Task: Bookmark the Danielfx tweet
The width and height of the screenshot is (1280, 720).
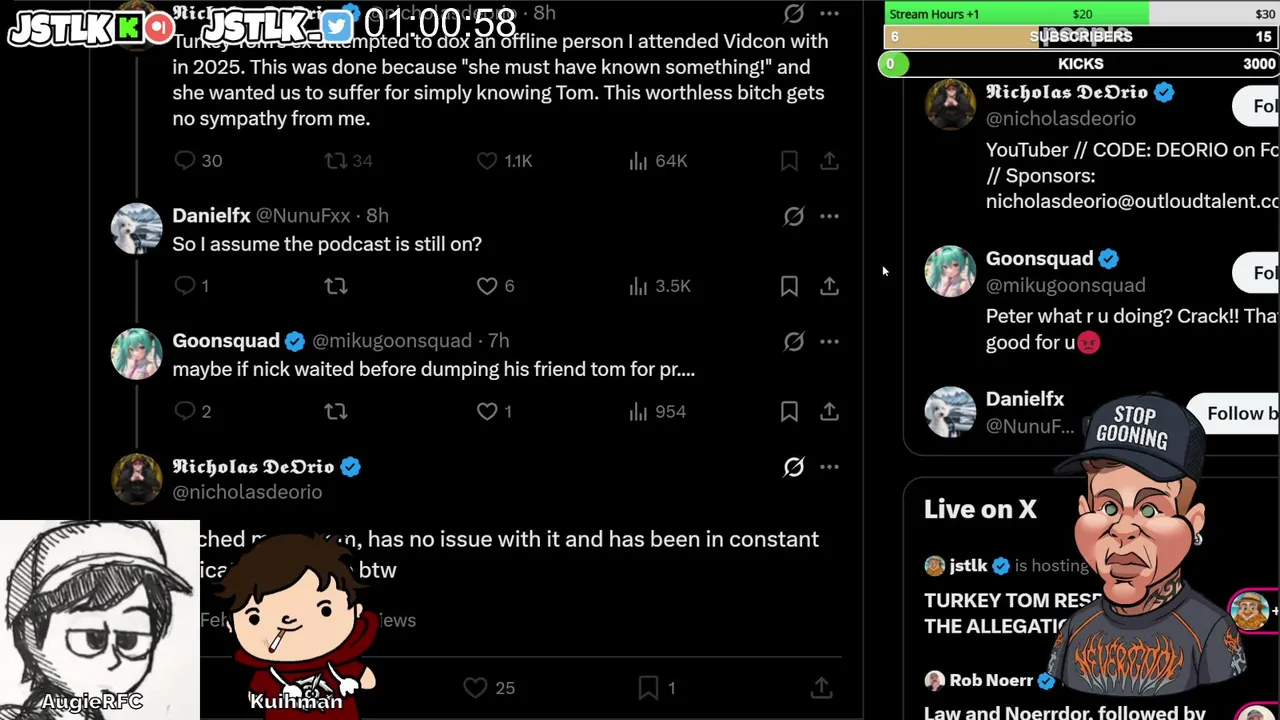Action: [x=789, y=286]
